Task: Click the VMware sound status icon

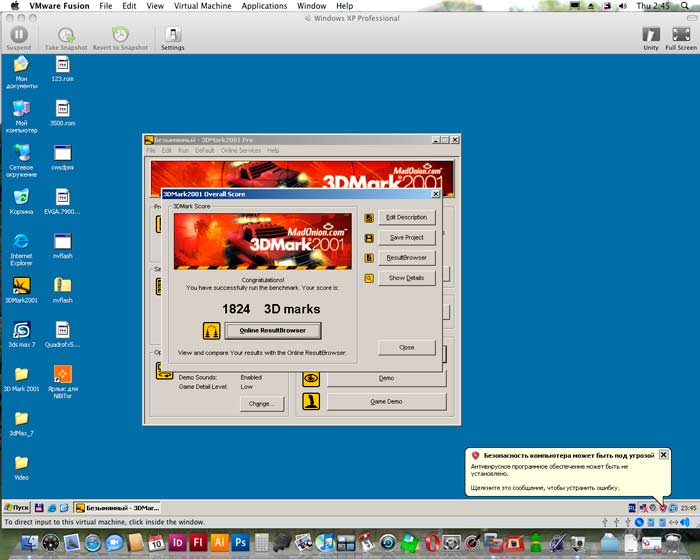Action: (x=684, y=522)
